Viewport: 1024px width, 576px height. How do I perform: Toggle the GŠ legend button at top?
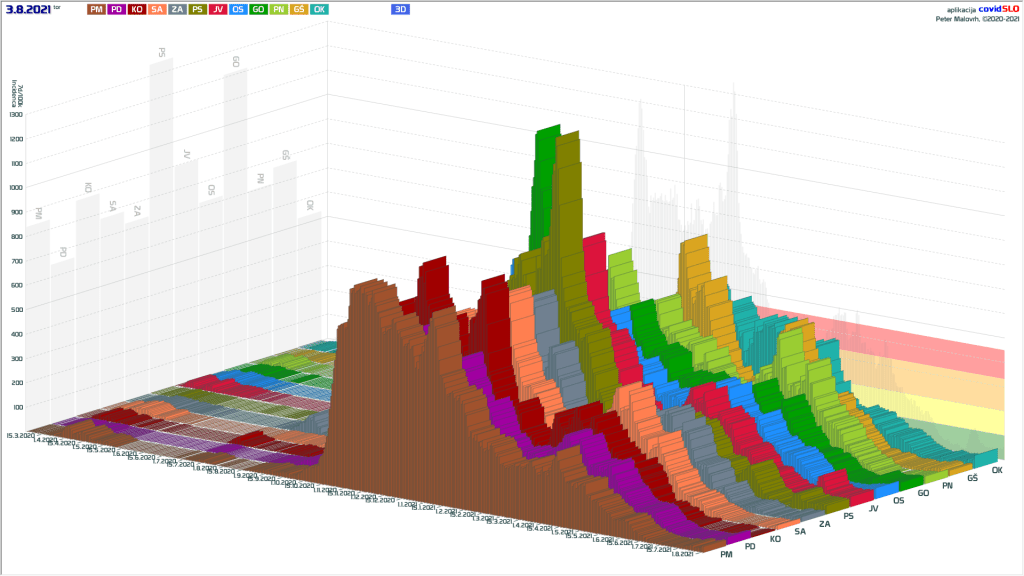[299, 9]
